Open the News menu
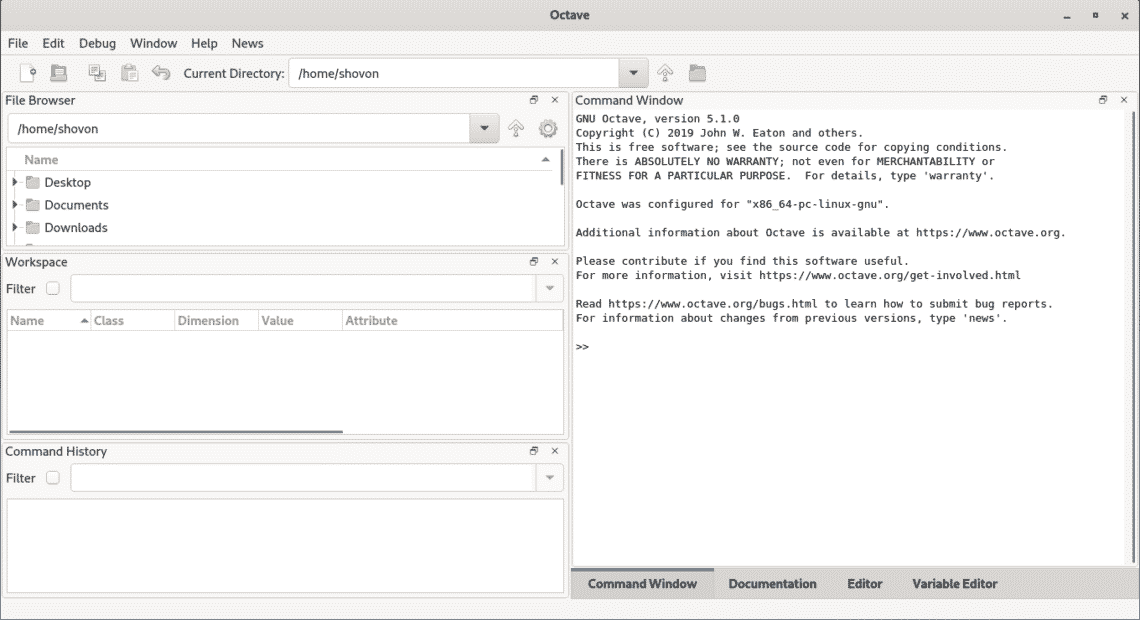 point(247,44)
